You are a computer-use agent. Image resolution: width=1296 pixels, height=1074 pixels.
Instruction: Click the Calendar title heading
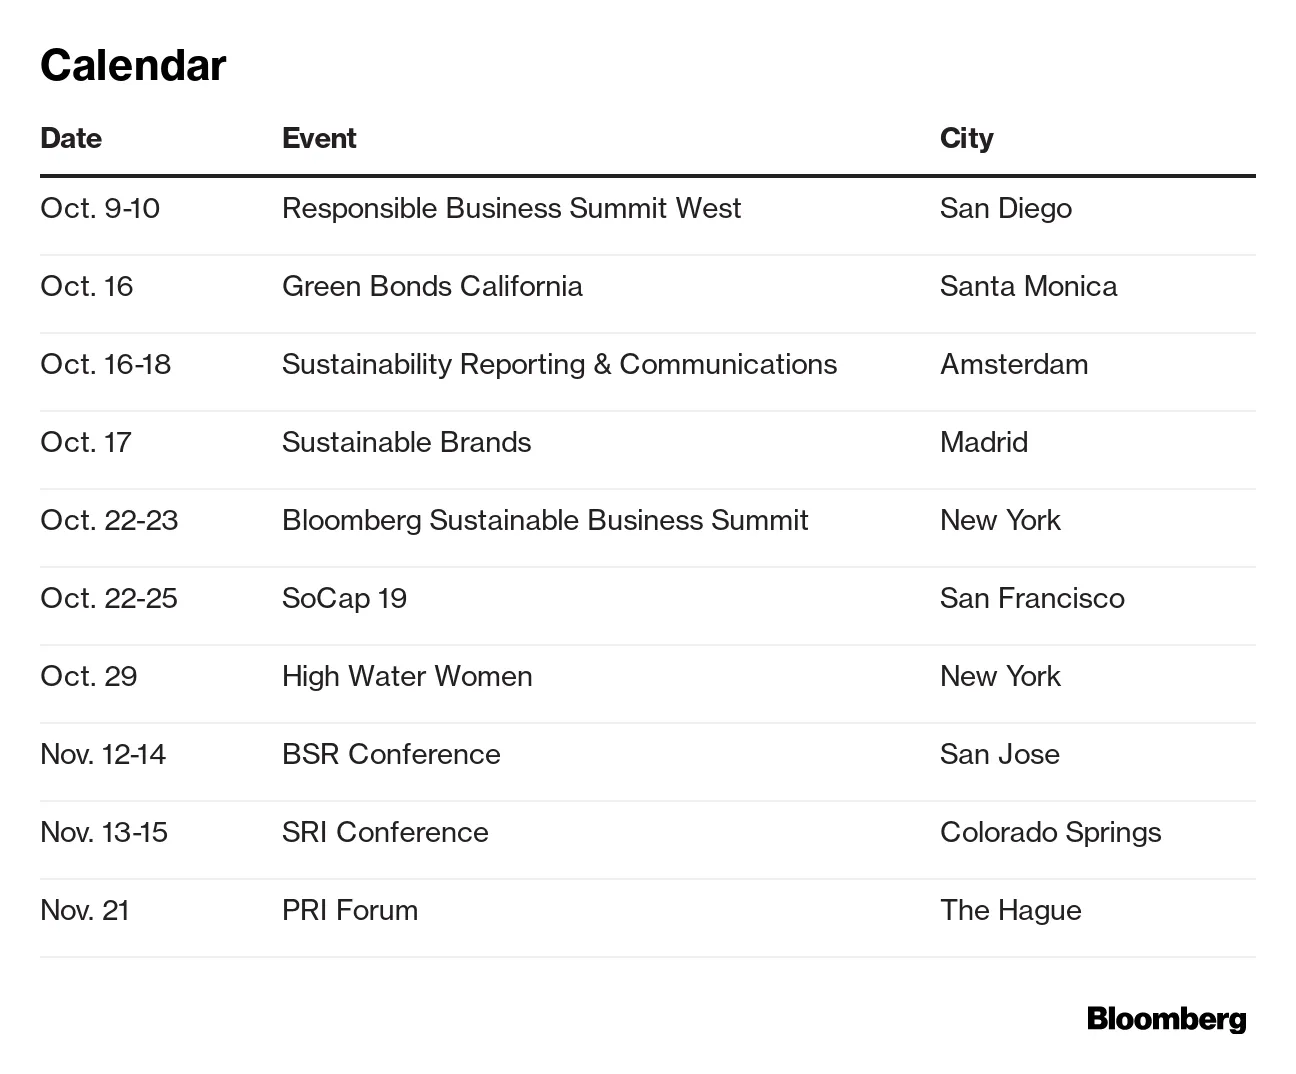pyautogui.click(x=133, y=66)
